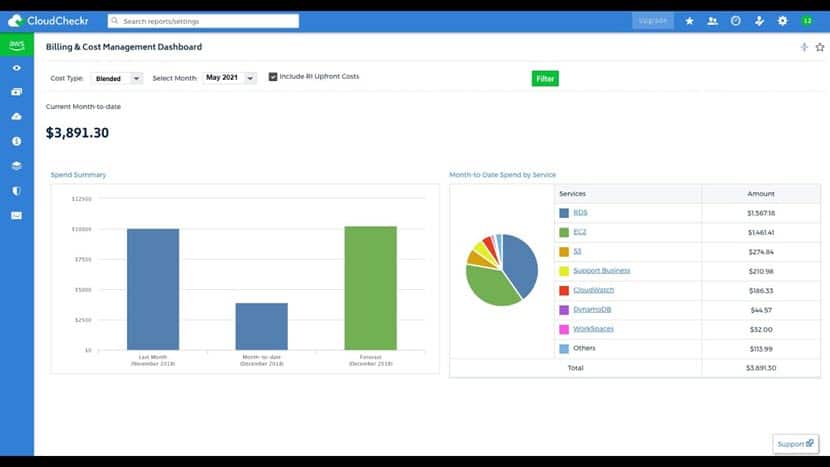Screen dimensions: 830x467
Task: Click the green Filter button
Action: pyautogui.click(x=545, y=79)
